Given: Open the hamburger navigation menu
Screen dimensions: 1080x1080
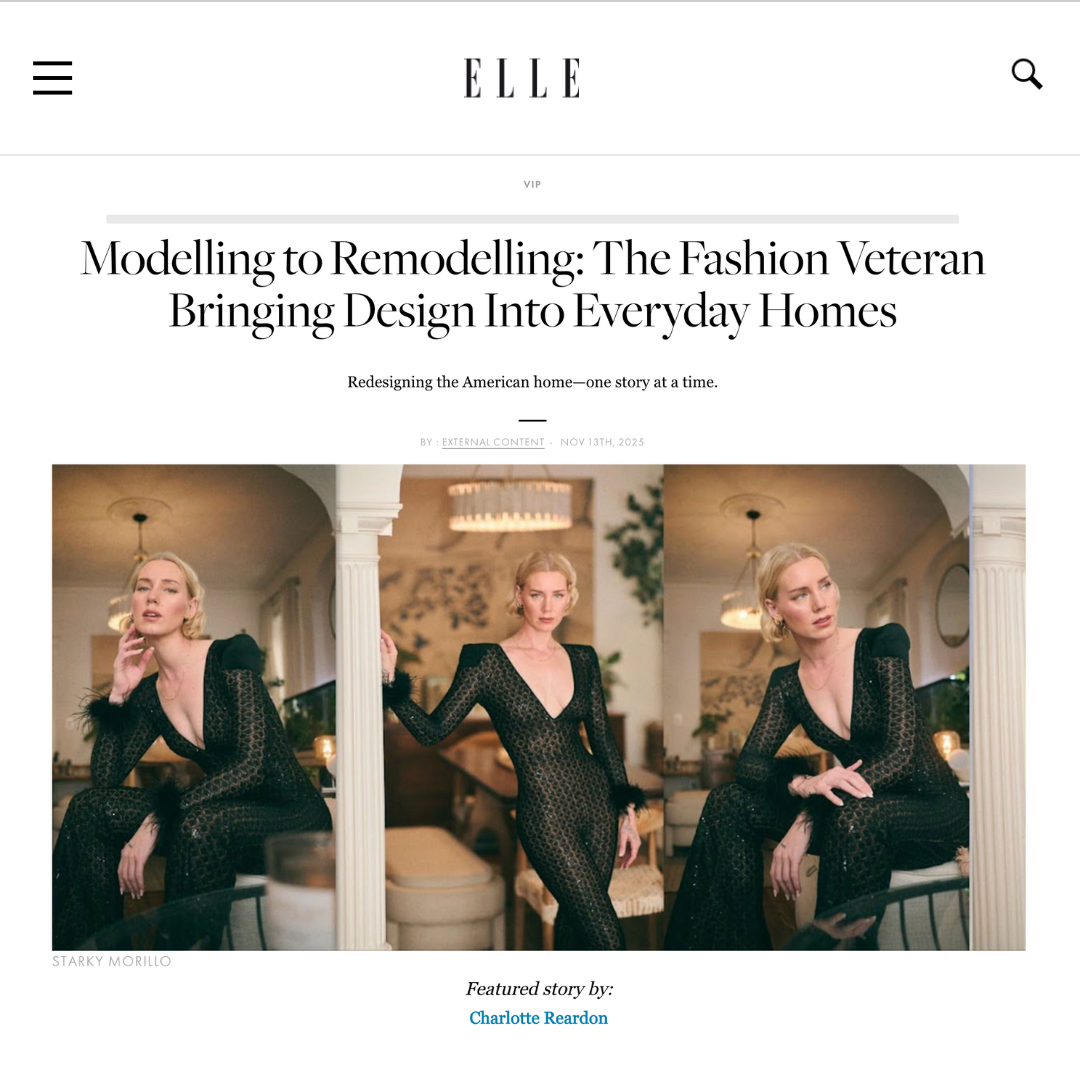Looking at the screenshot, I should point(52,77).
